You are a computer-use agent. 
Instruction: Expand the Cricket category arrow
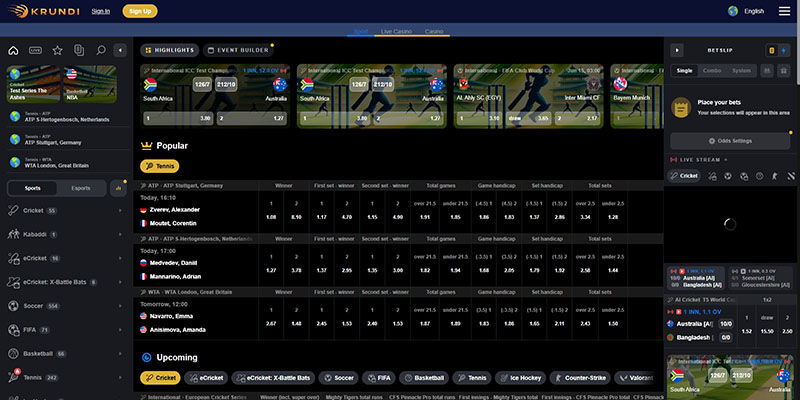120,211
